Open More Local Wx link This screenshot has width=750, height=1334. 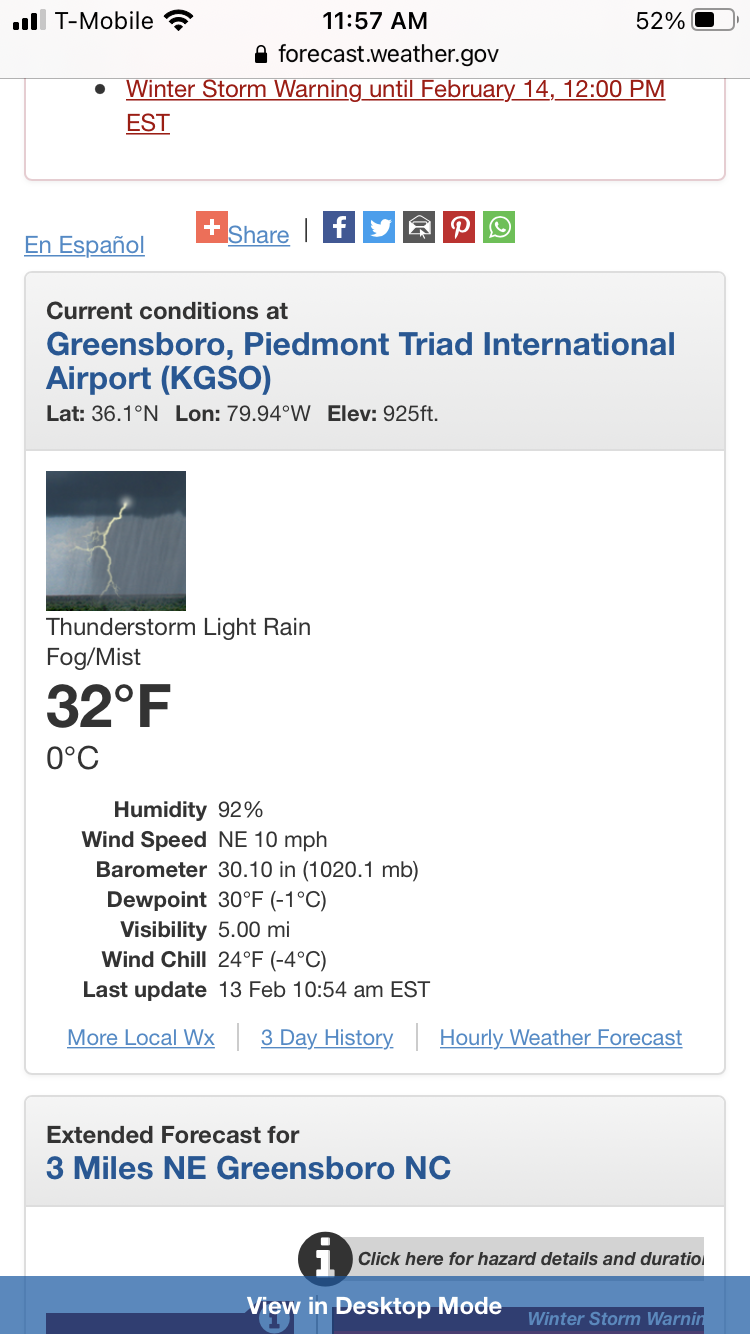tap(141, 1038)
